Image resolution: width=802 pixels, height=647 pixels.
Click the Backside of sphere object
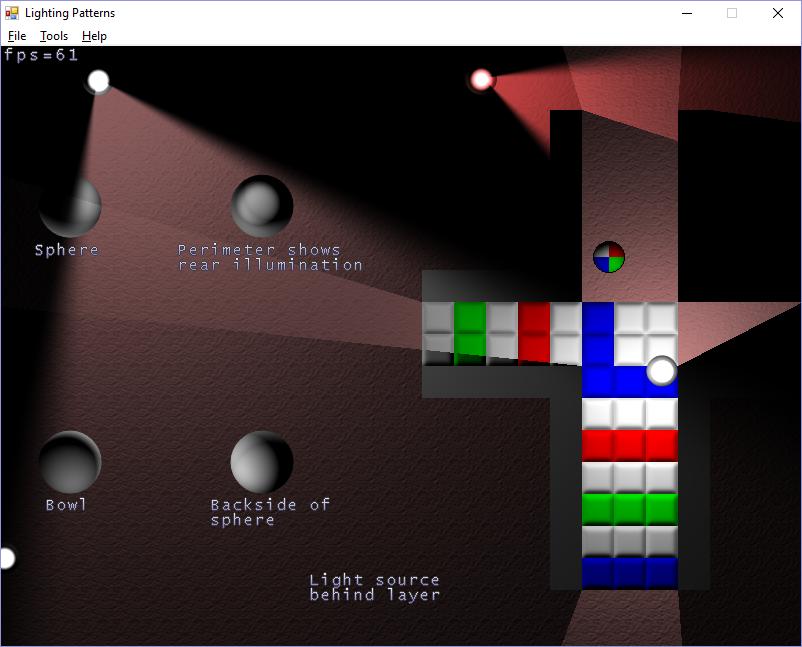click(262, 462)
